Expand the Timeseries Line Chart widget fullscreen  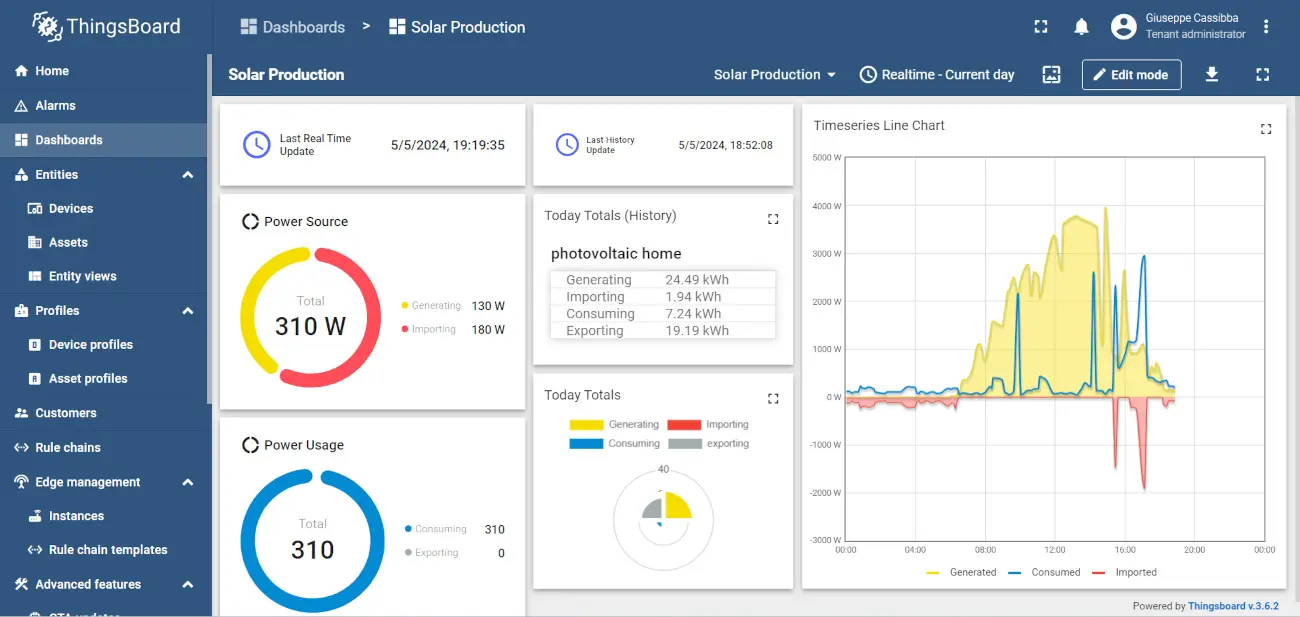1266,129
